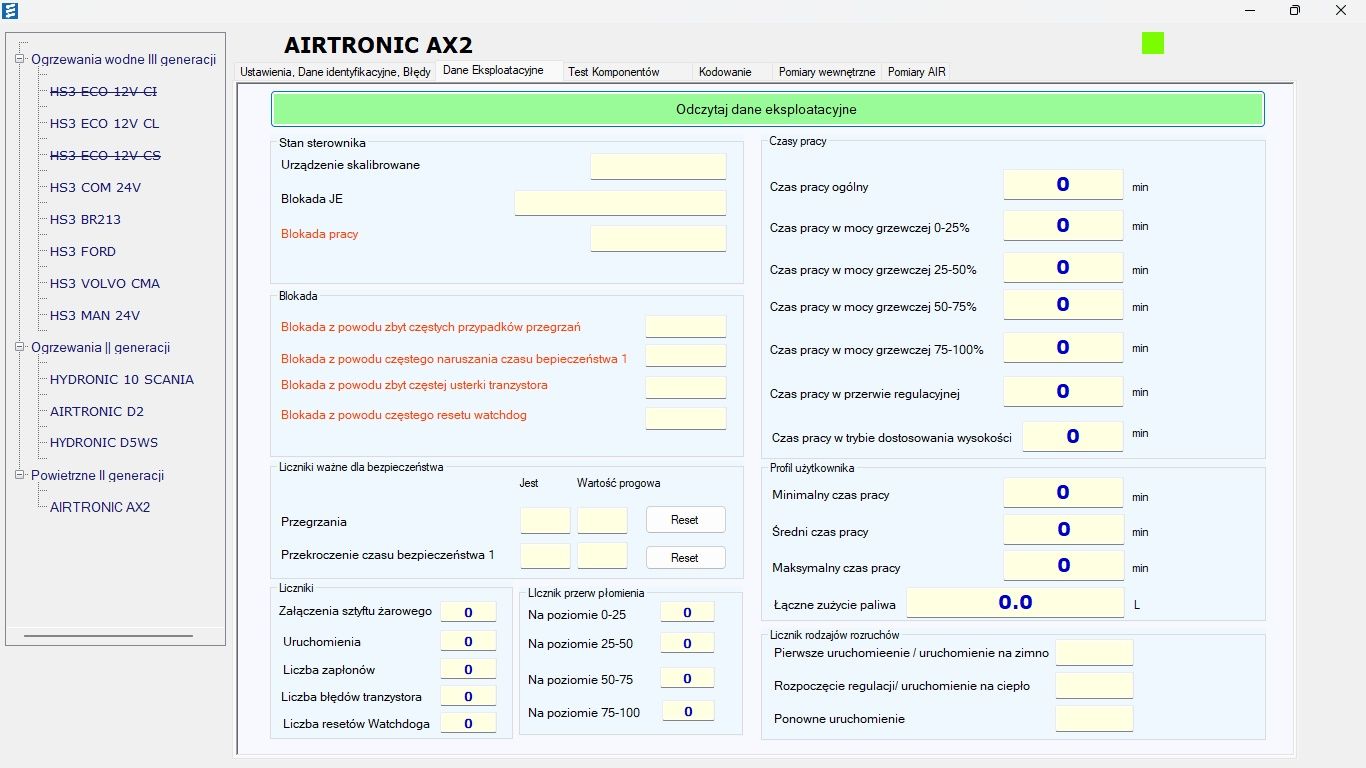Collapse Ogrzewania wodne III generacji tree node

click(x=19, y=59)
